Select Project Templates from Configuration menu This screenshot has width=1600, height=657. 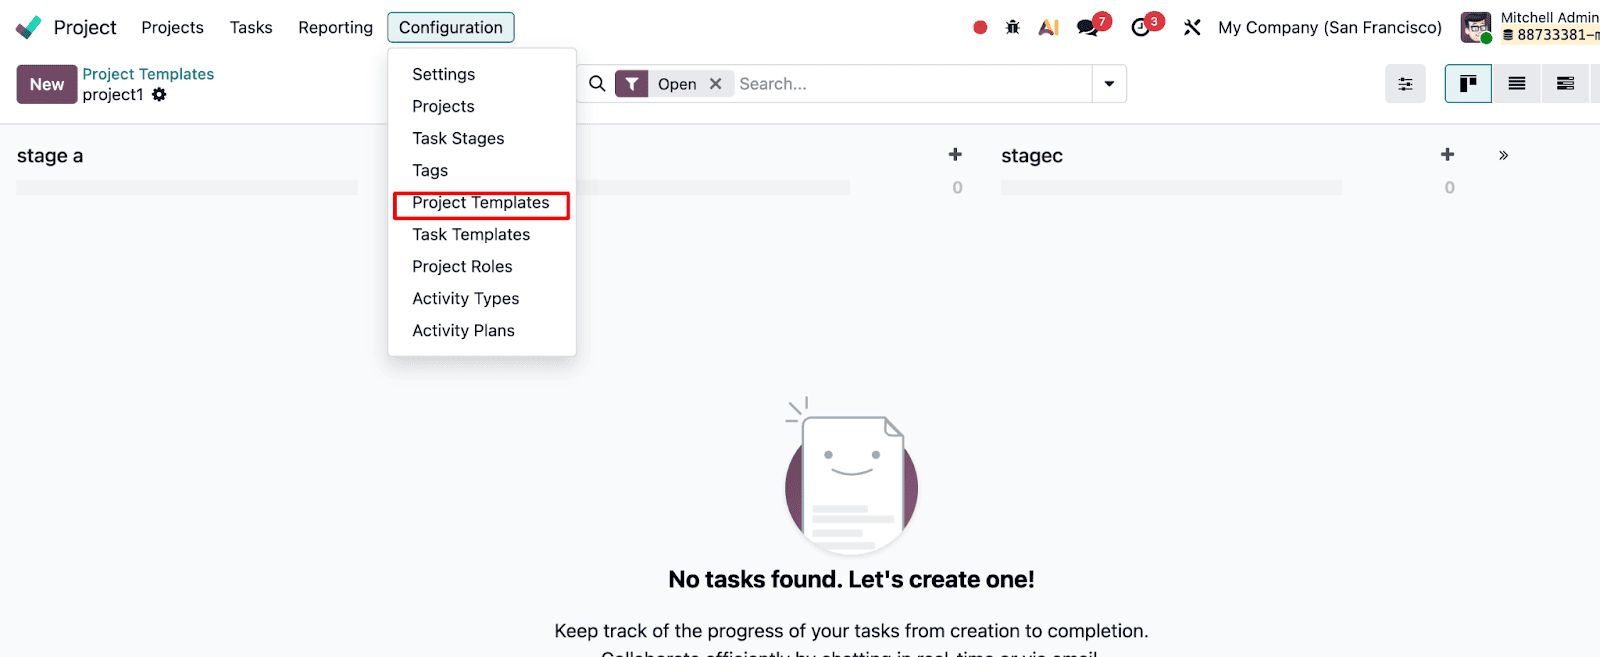480,203
